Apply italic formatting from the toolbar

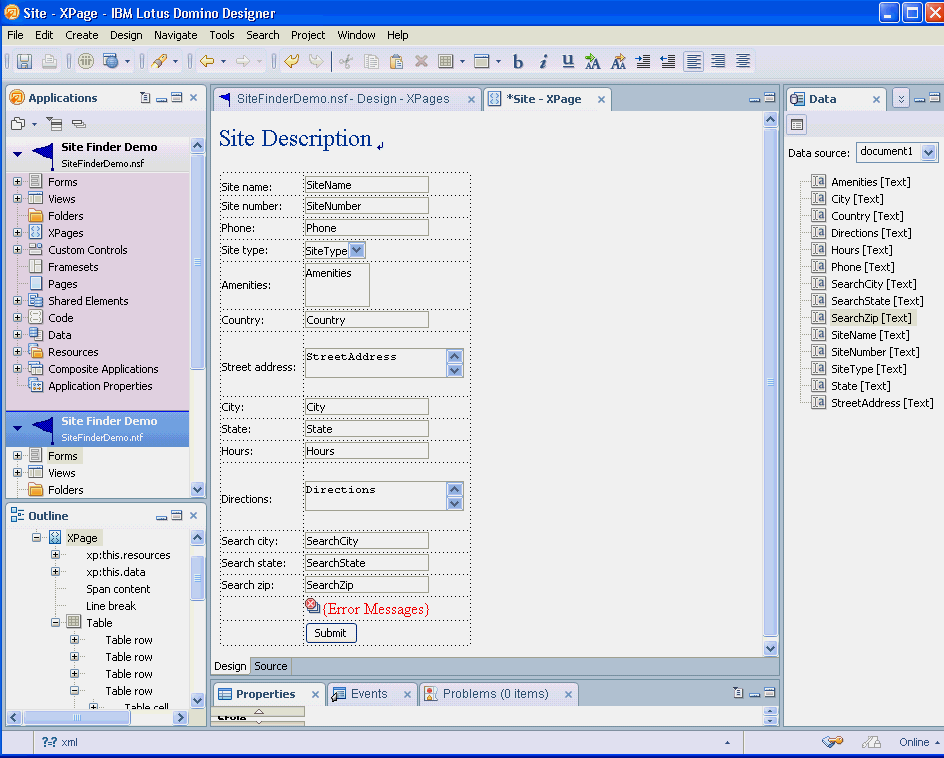pos(543,62)
